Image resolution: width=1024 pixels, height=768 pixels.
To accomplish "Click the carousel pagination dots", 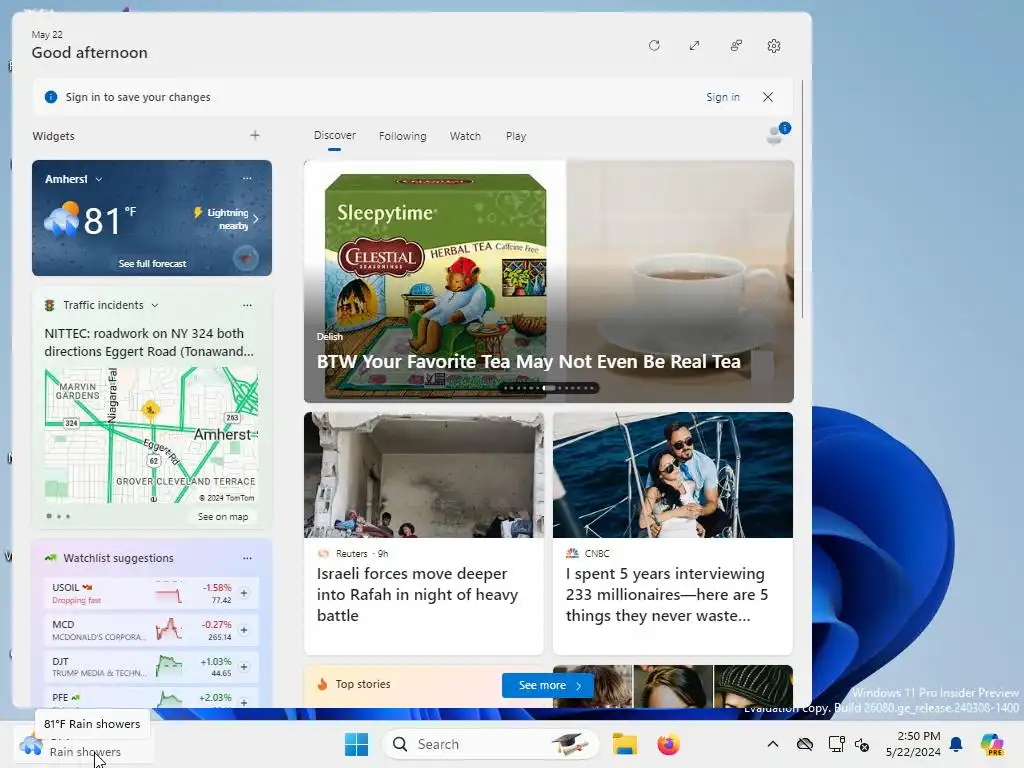I will point(549,388).
